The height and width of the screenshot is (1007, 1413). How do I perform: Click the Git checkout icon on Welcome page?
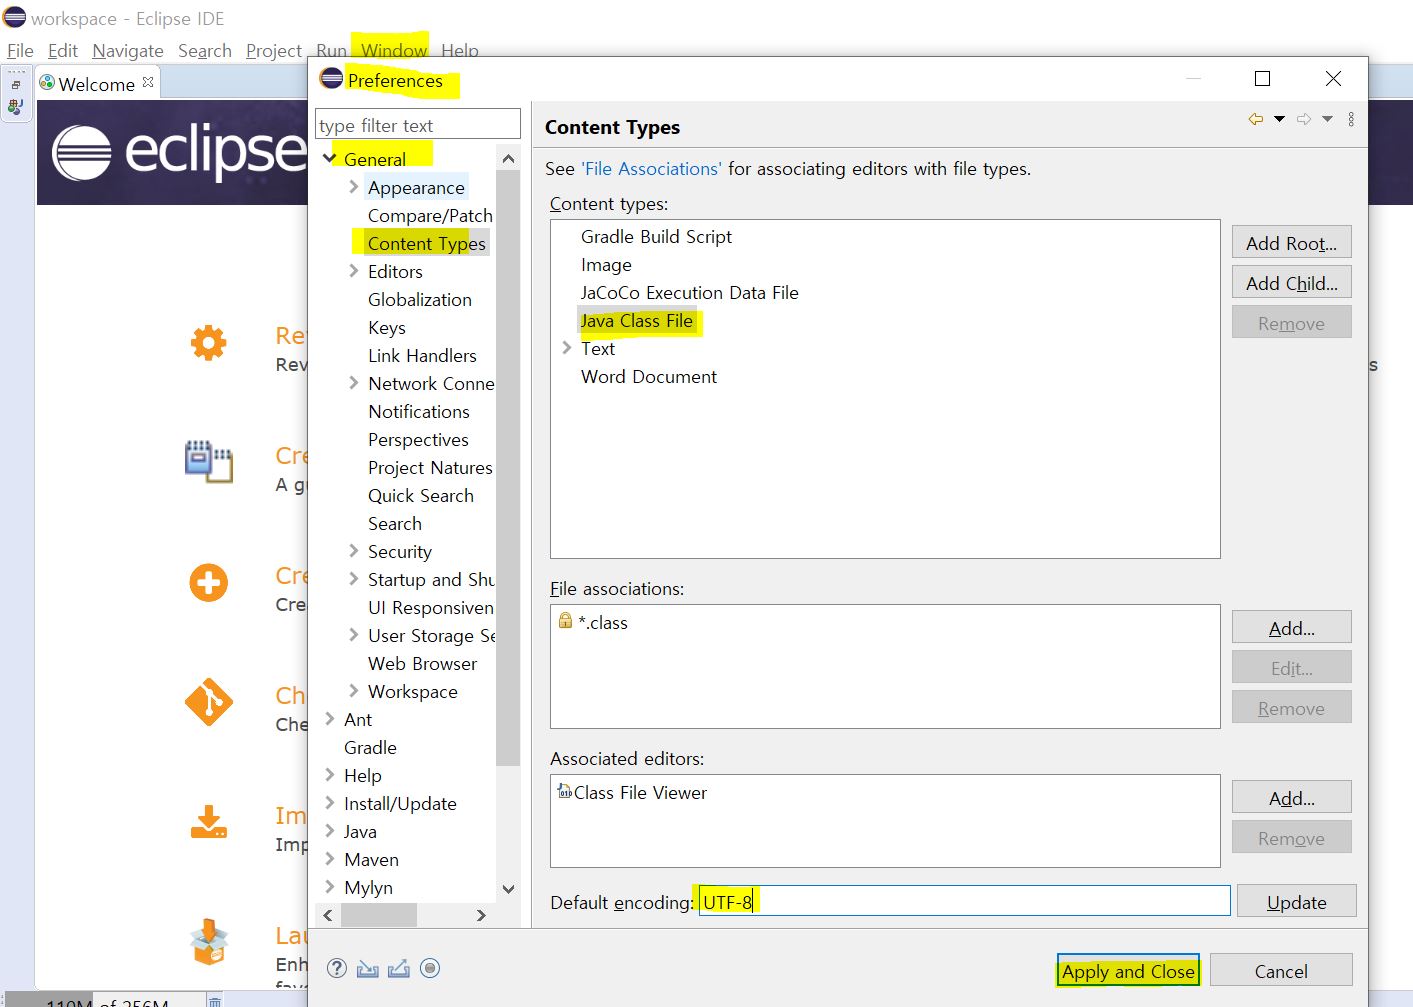208,702
